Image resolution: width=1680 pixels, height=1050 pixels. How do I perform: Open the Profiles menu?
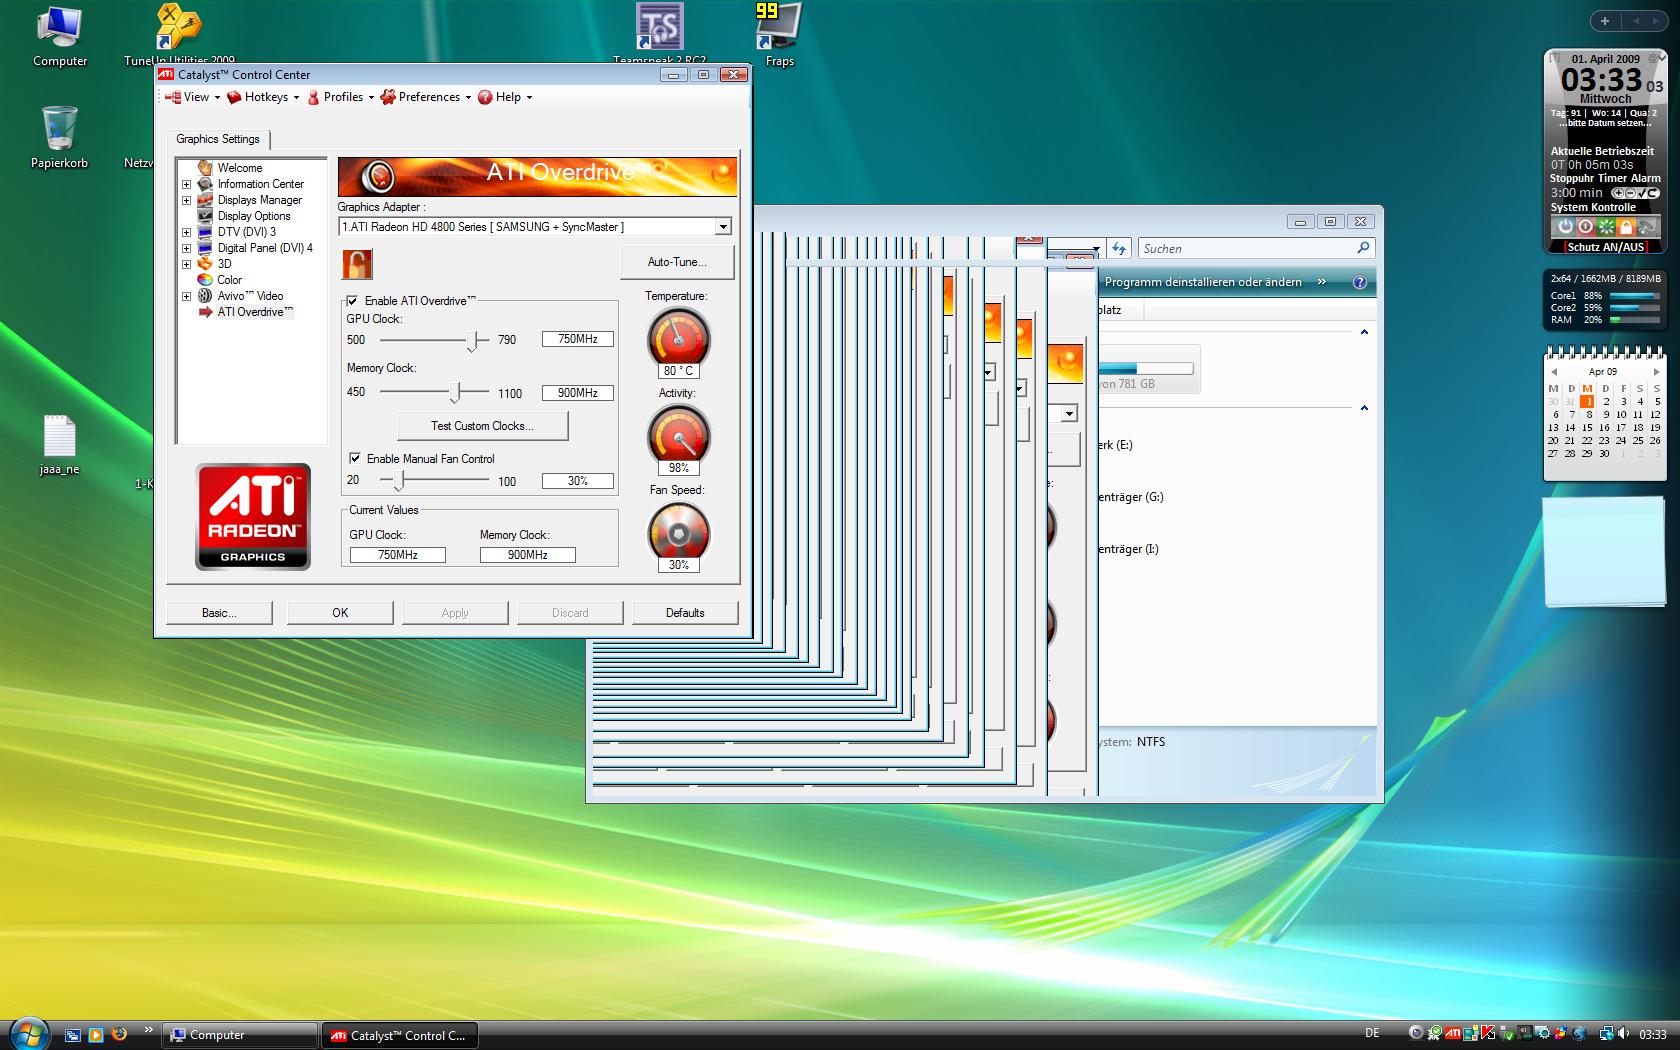click(340, 97)
